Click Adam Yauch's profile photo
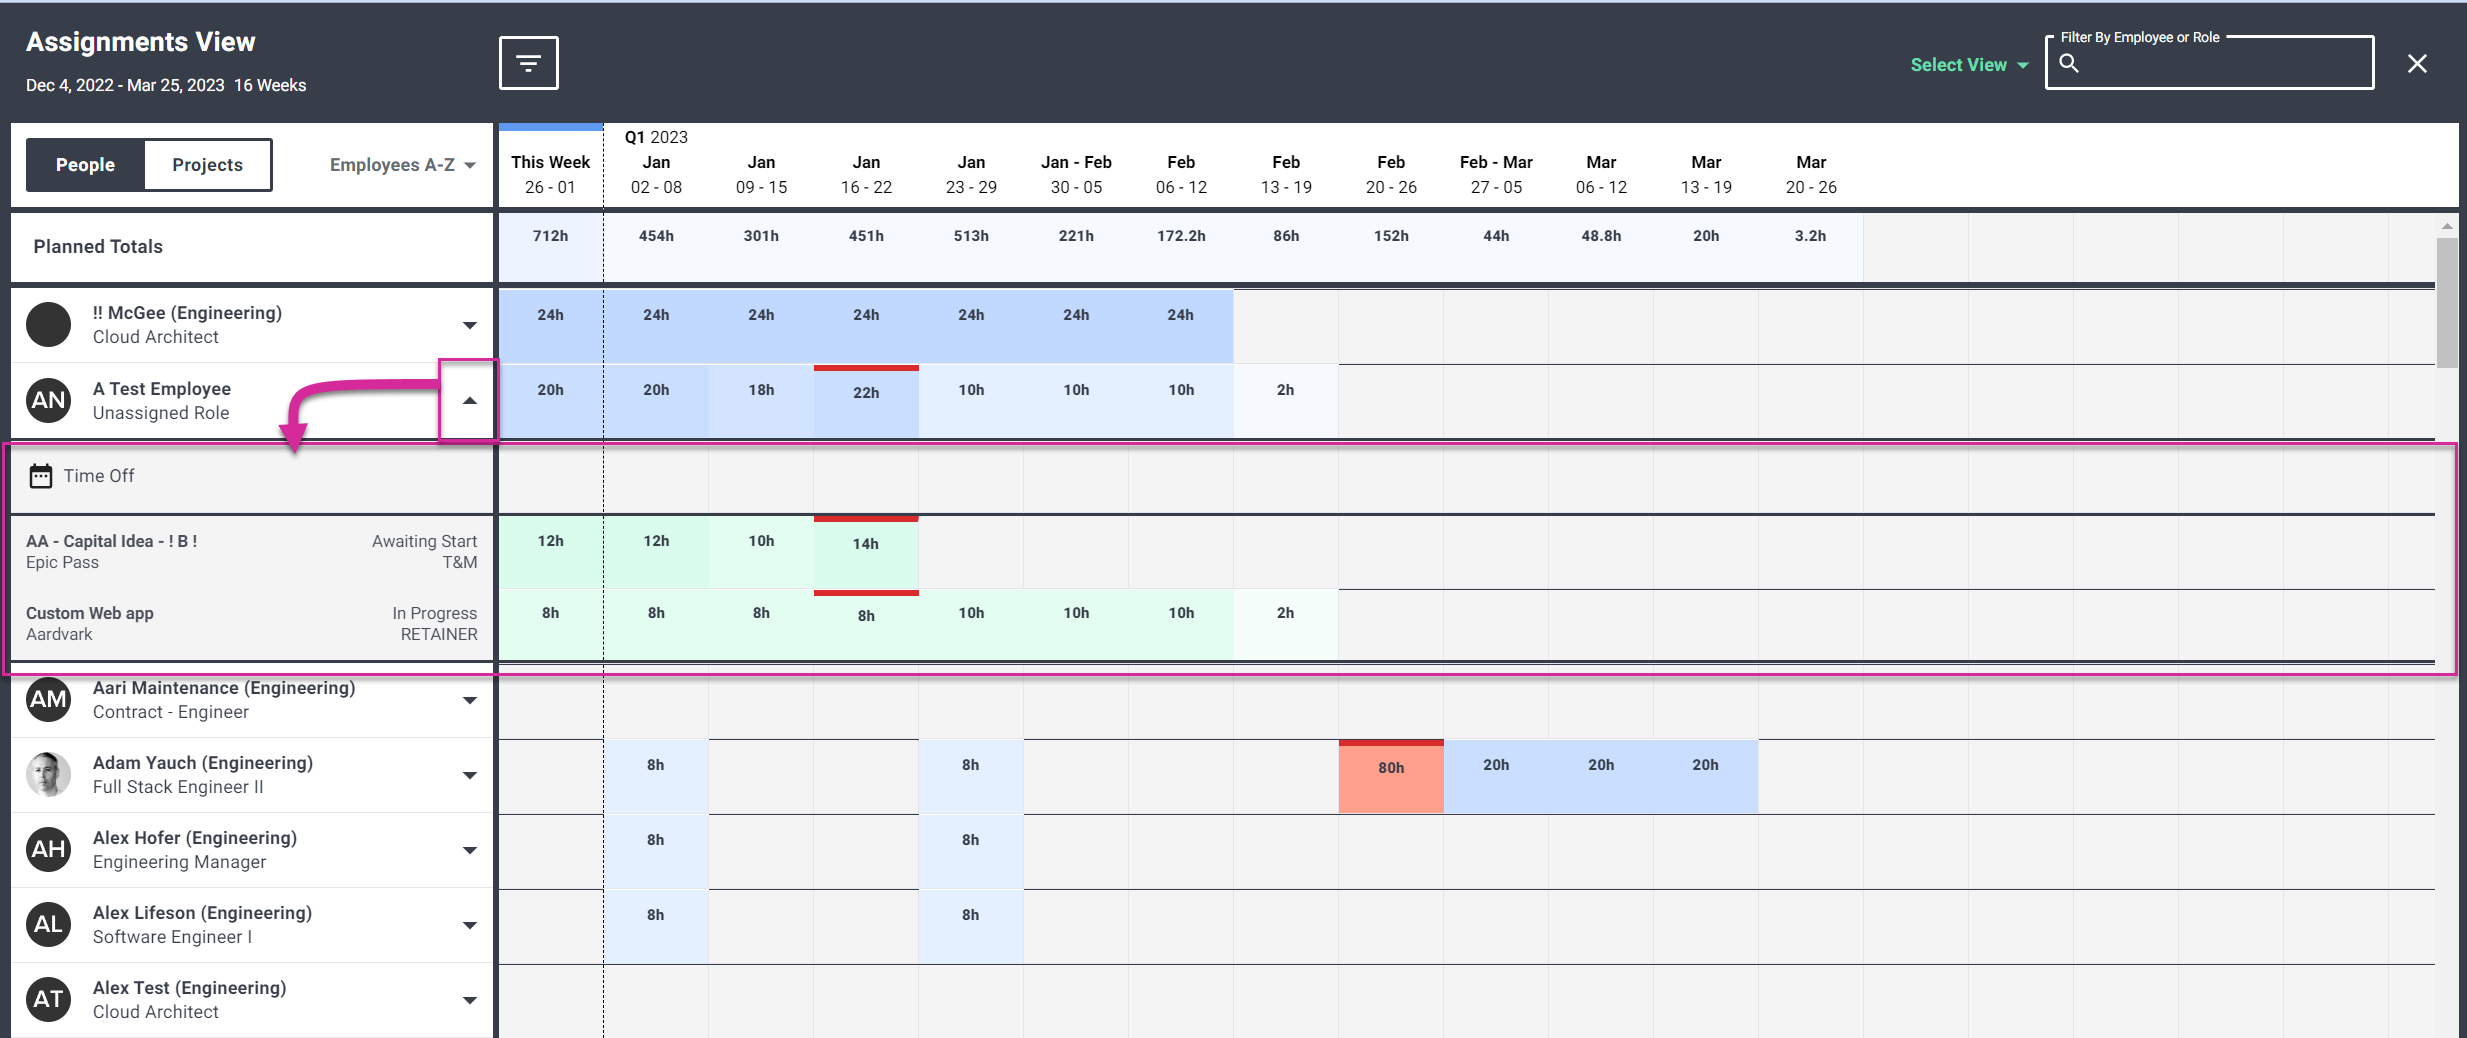Image resolution: width=2467 pixels, height=1038 pixels. coord(48,774)
